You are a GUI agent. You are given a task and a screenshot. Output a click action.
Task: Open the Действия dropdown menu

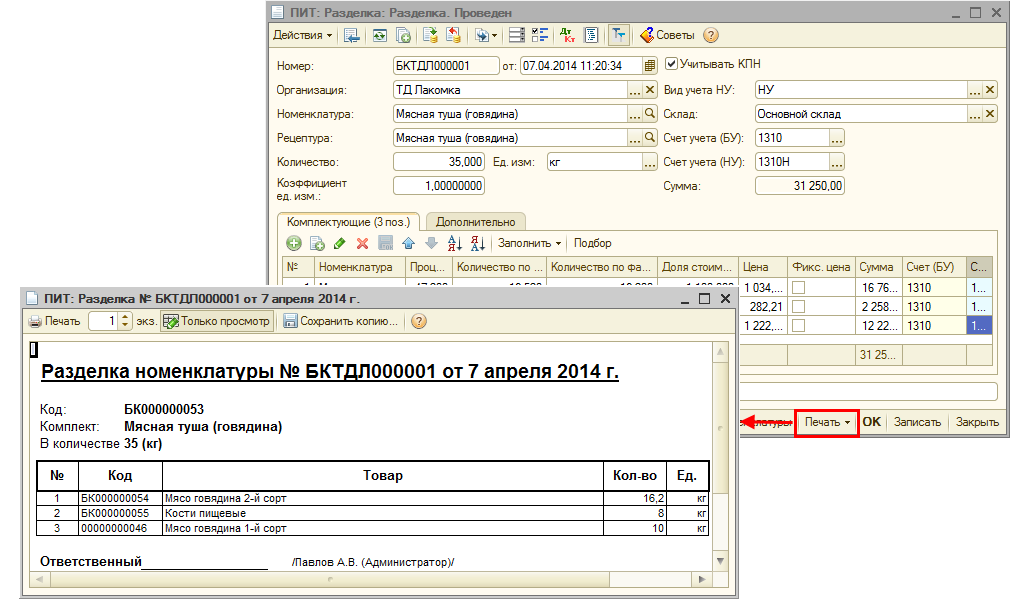[x=303, y=35]
